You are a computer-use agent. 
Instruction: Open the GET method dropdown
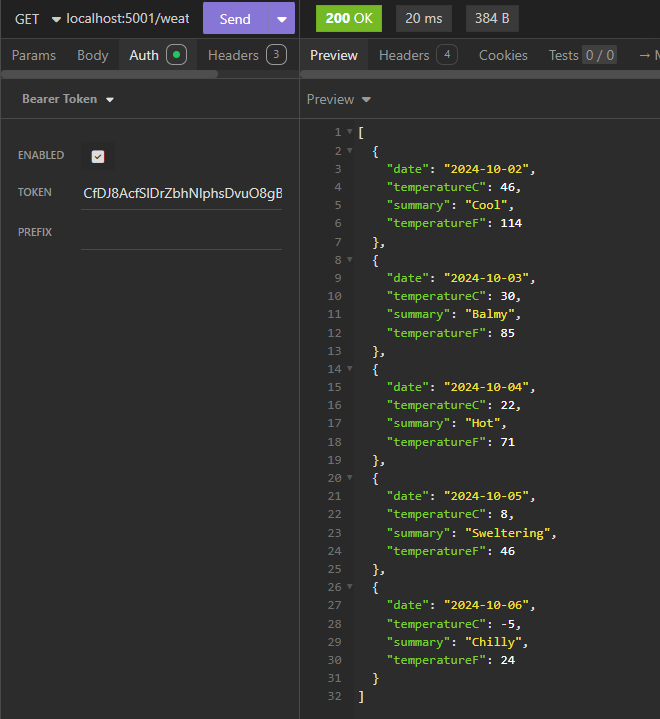coord(37,19)
